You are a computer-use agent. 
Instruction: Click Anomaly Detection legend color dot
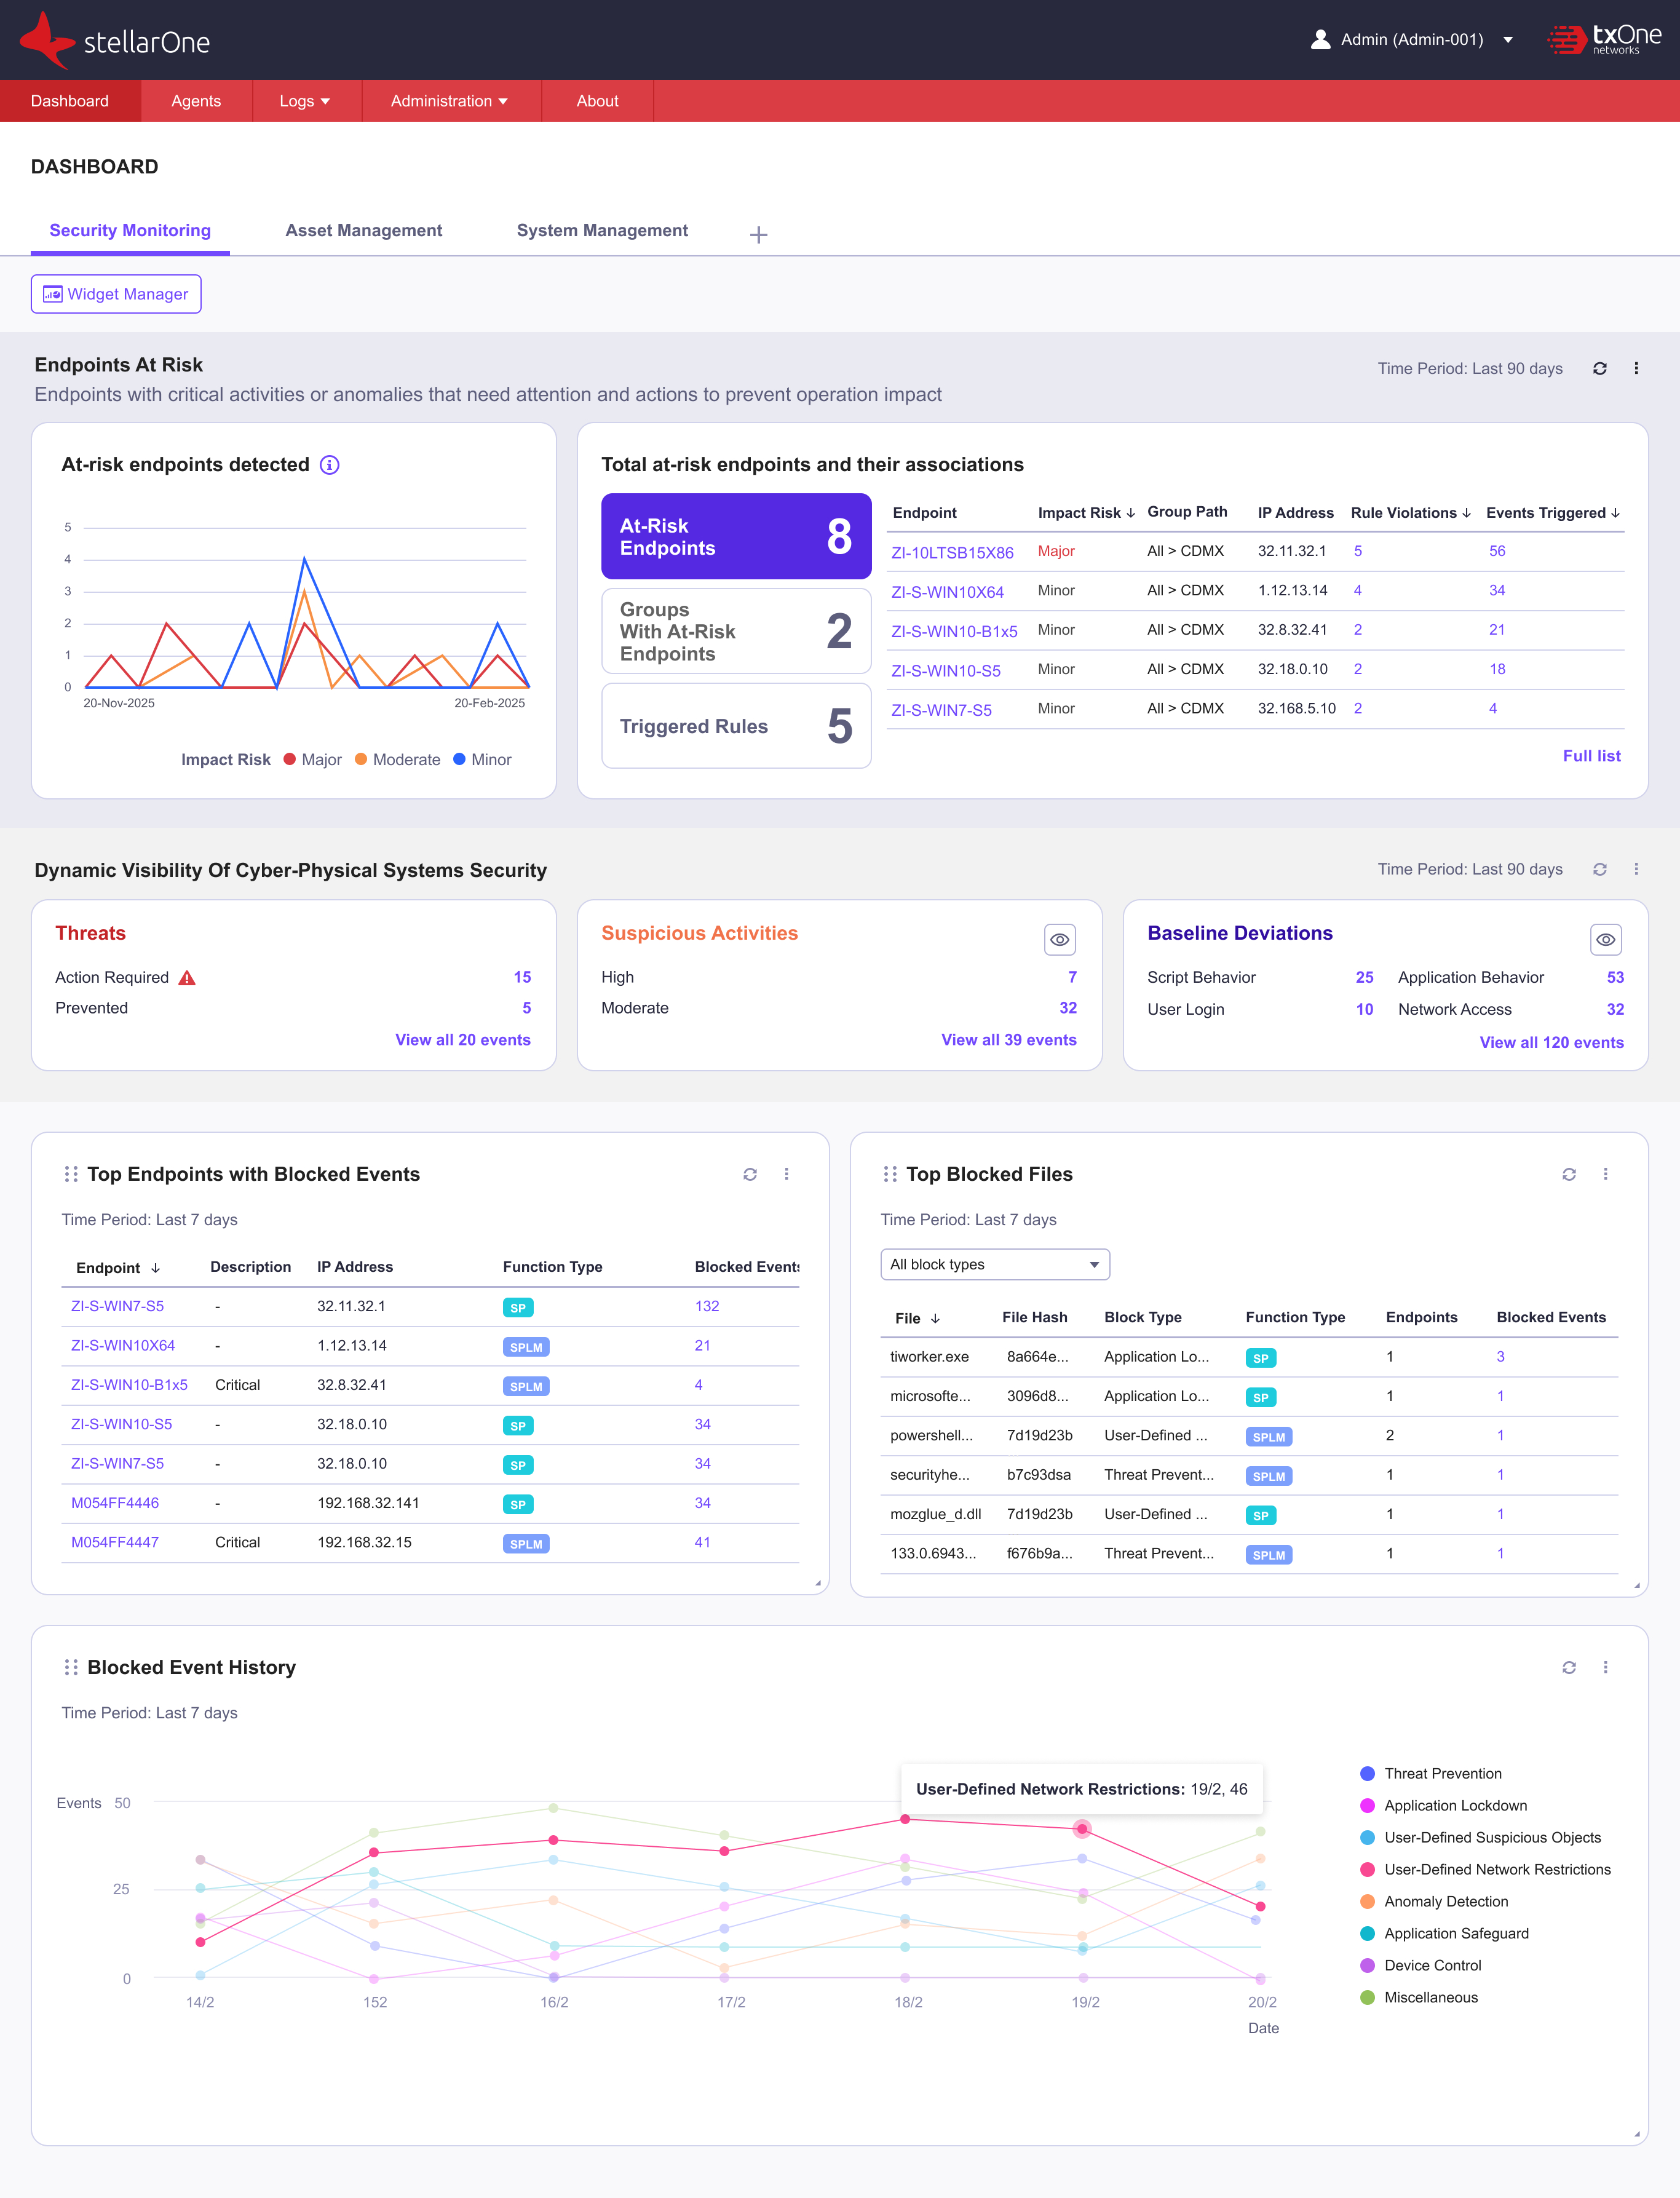coord(1367,1901)
